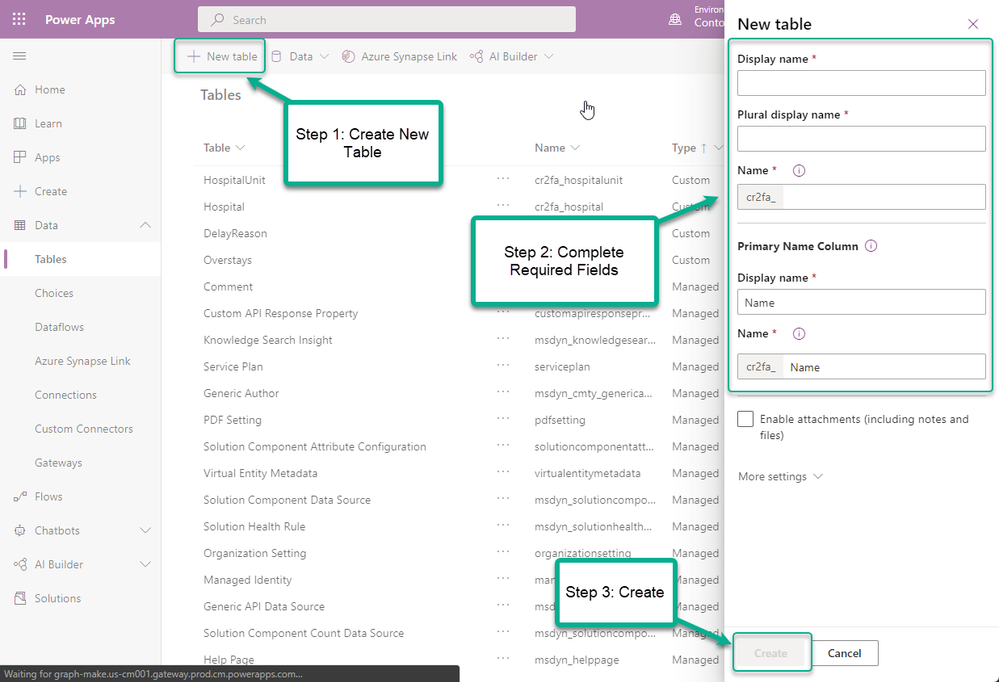Image resolution: width=999 pixels, height=682 pixels.
Task: Go to Tables in the sidebar
Action: [50, 259]
